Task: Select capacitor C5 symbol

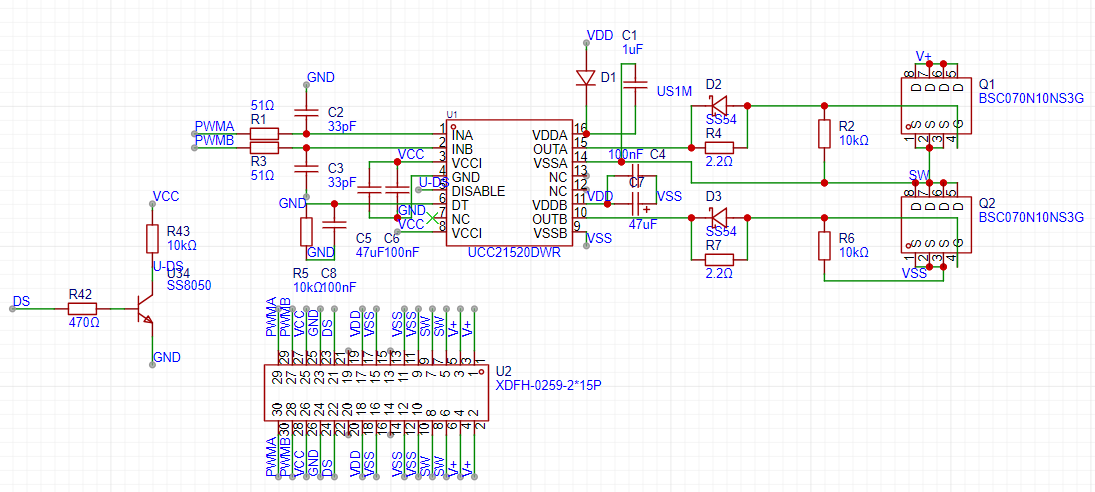Action: (x=369, y=189)
